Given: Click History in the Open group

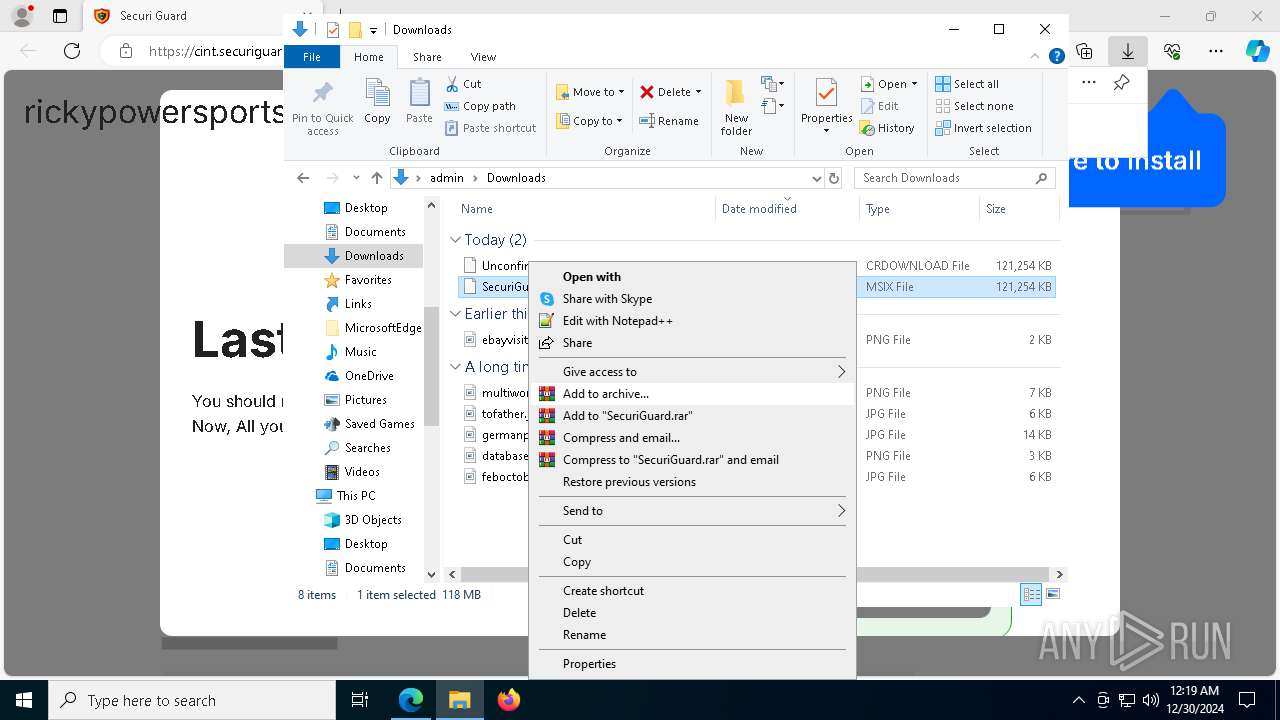Looking at the screenshot, I should coord(887,128).
